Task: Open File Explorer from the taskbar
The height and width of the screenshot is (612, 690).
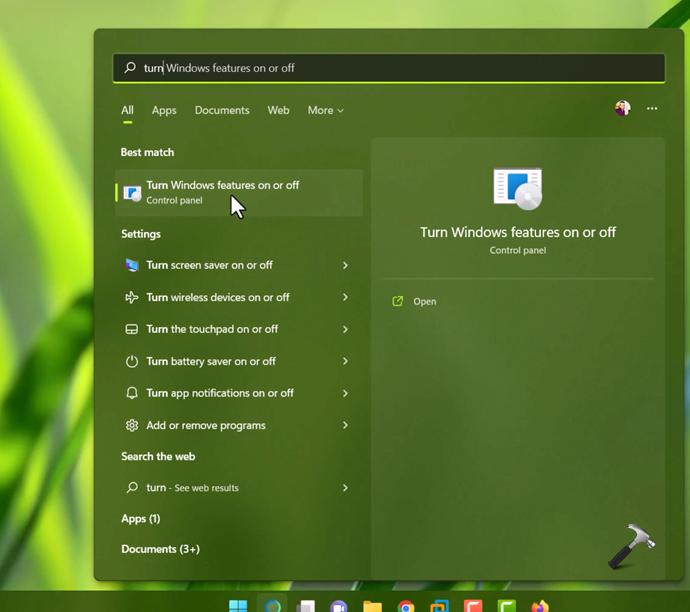Action: (x=372, y=606)
